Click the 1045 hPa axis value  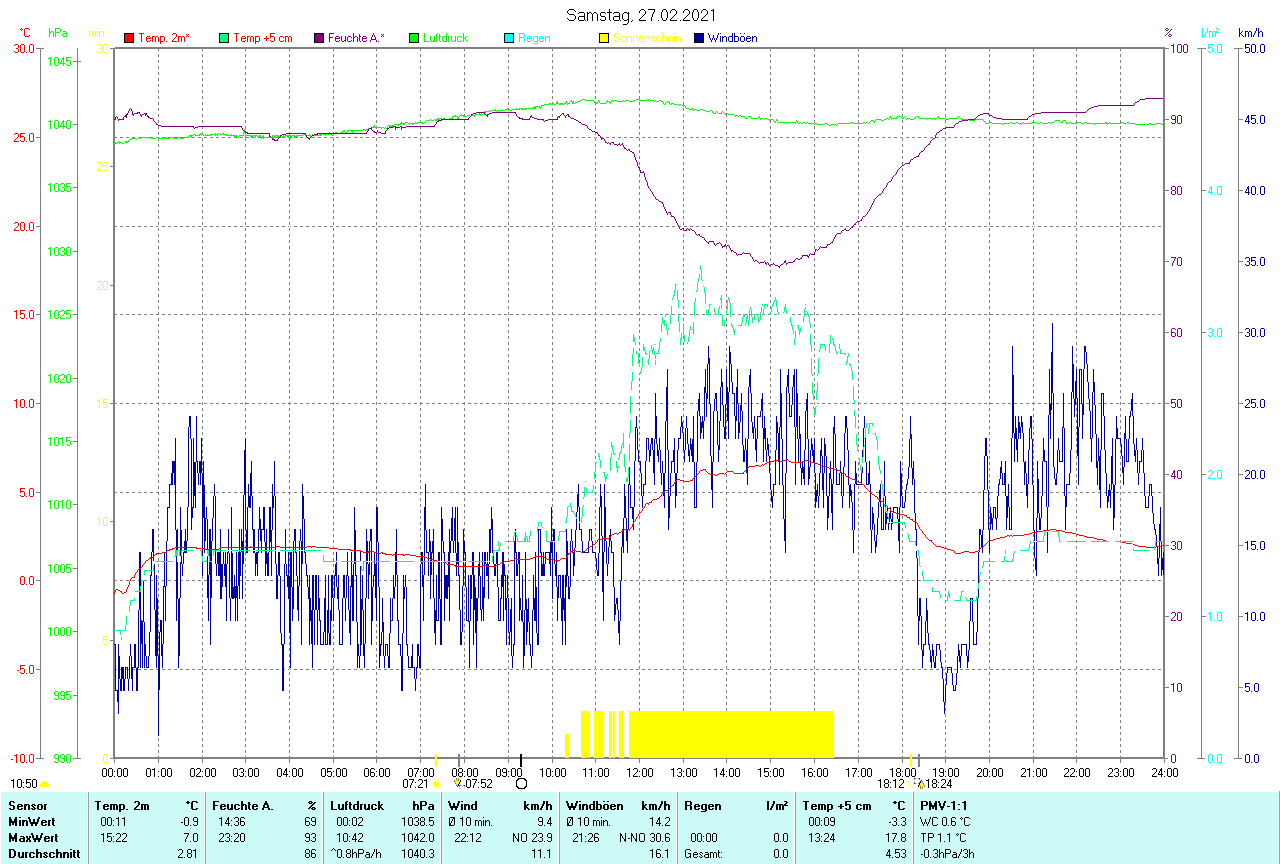coord(59,62)
